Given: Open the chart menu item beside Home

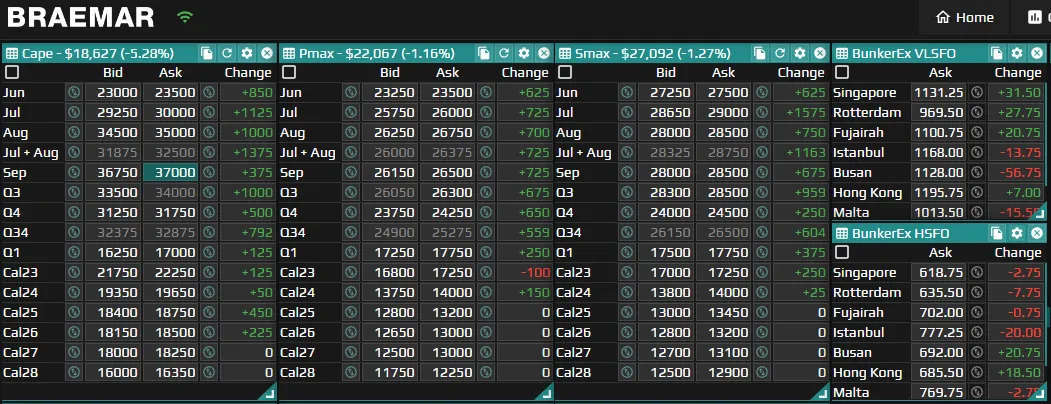Looking at the screenshot, I should (1035, 17).
